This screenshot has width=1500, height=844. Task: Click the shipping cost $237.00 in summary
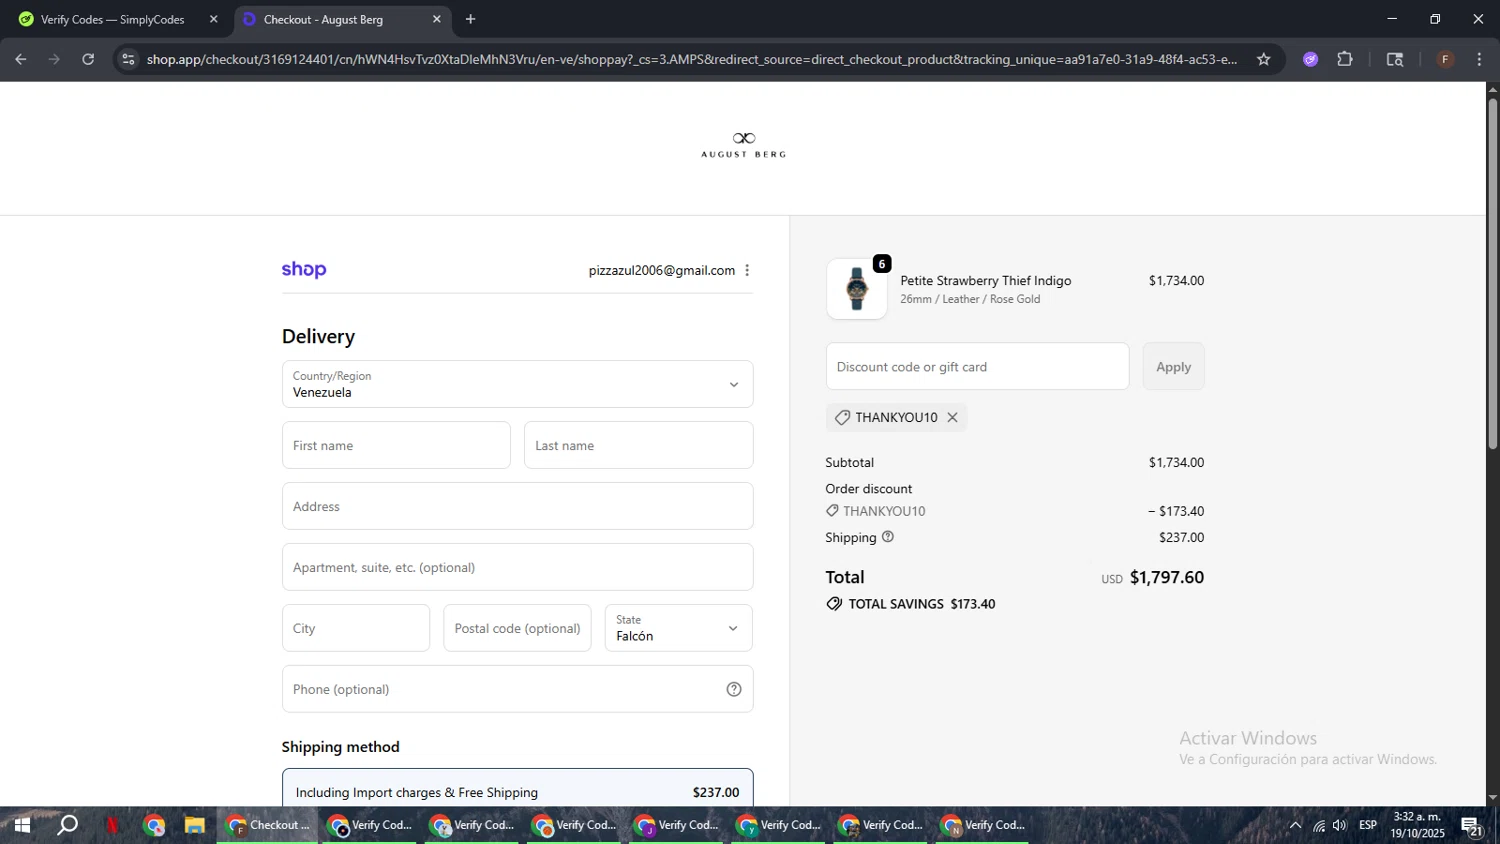pyautogui.click(x=1181, y=537)
